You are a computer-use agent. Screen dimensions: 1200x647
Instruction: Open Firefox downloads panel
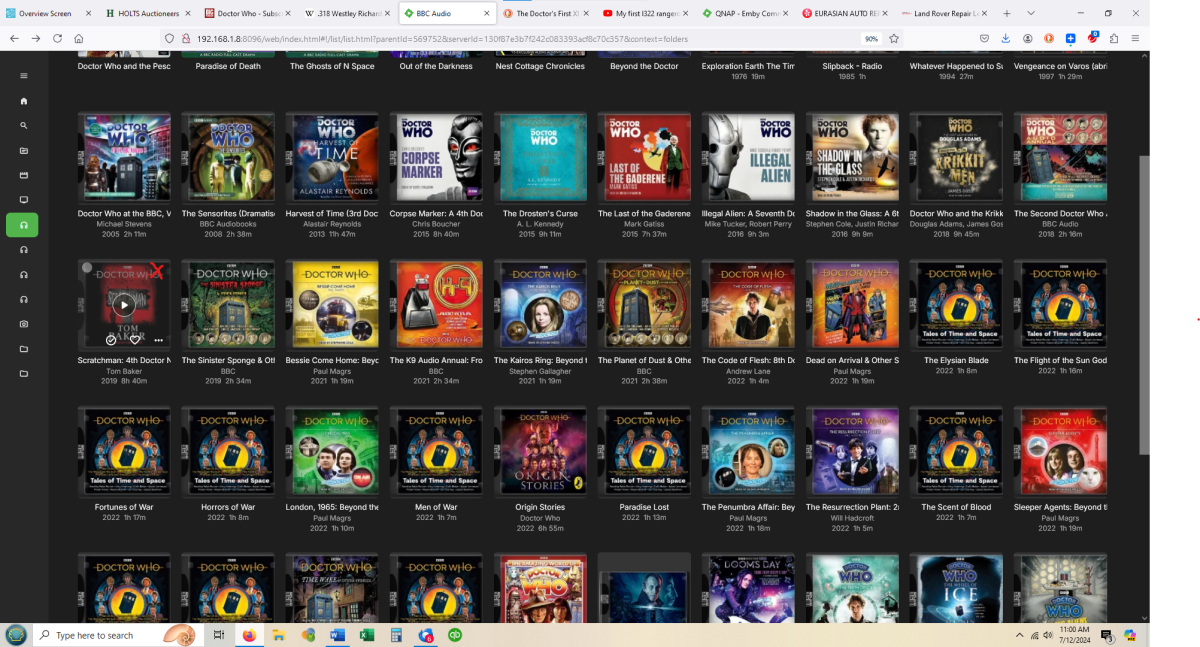pos(1006,38)
